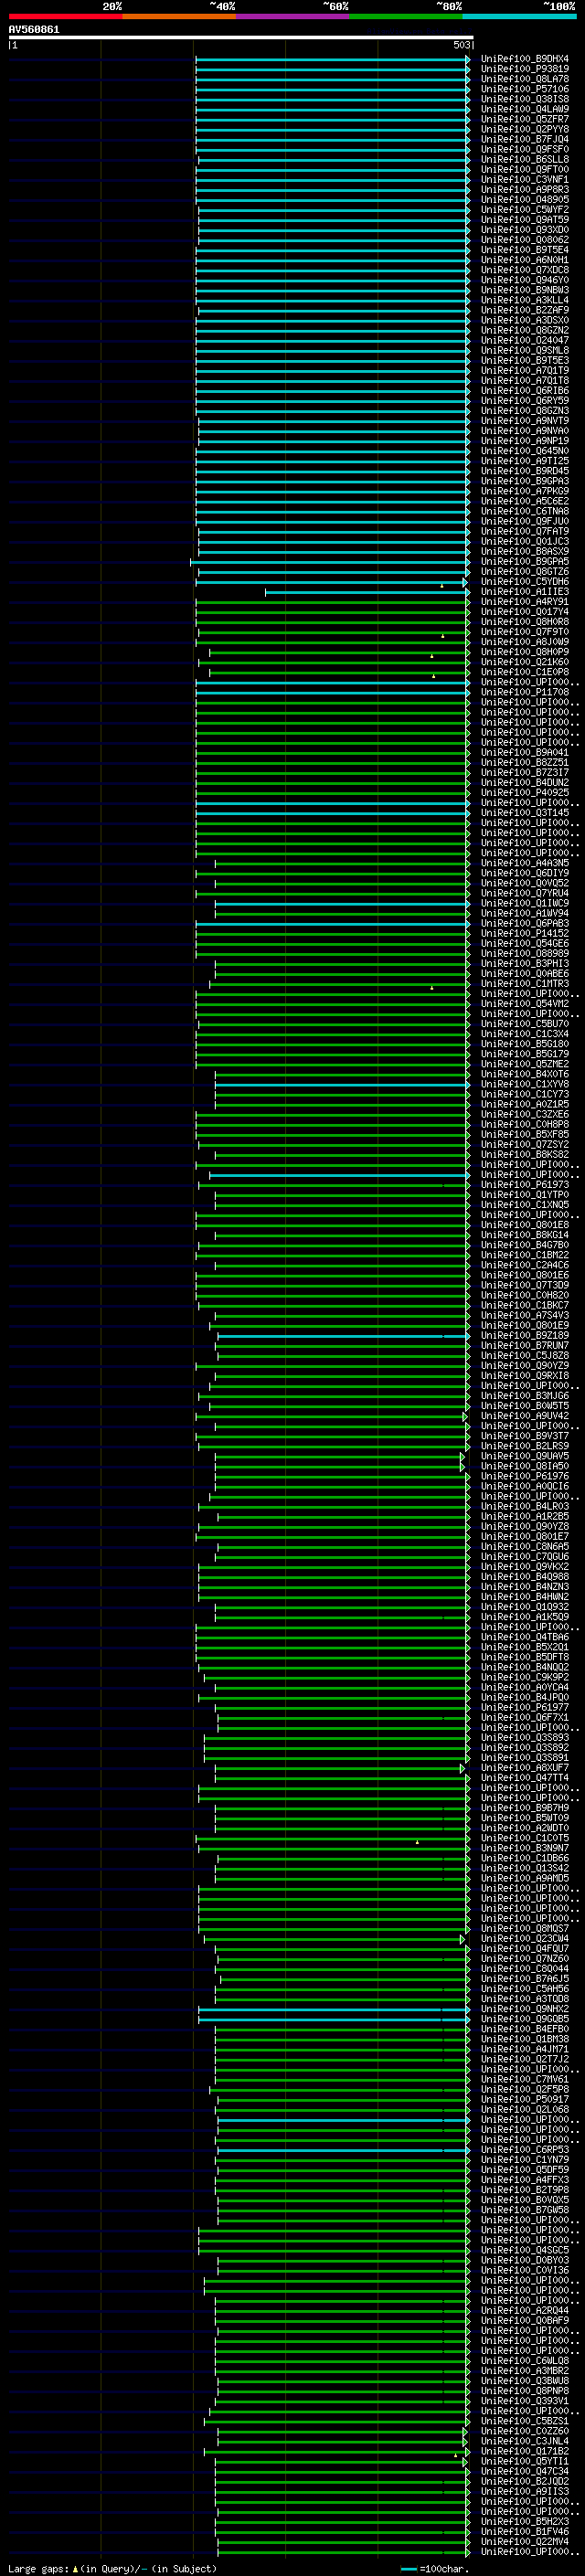The image size is (585, 2576).
Task: Select label UniRef100_Q9FT00
Action: pyautogui.click(x=525, y=169)
